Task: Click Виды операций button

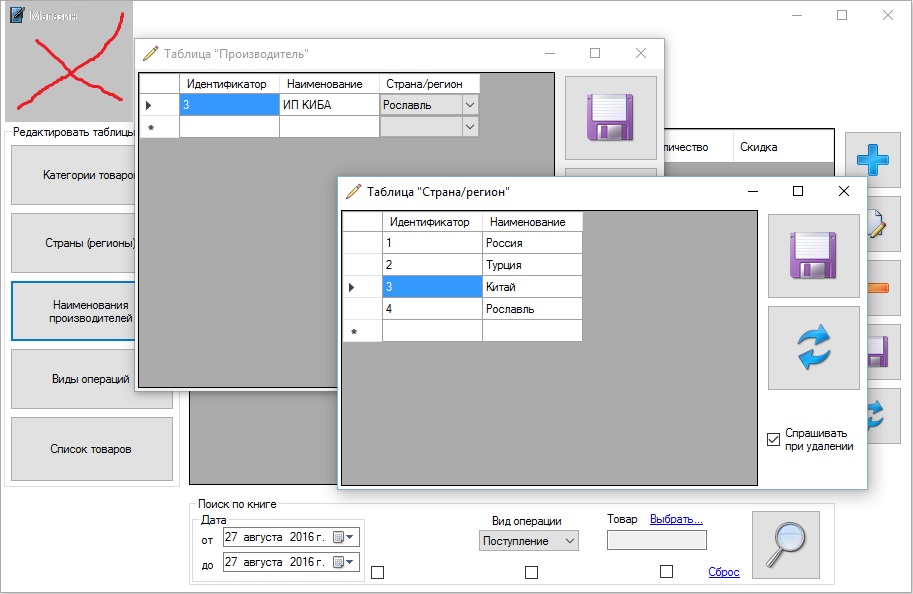Action: tap(91, 379)
